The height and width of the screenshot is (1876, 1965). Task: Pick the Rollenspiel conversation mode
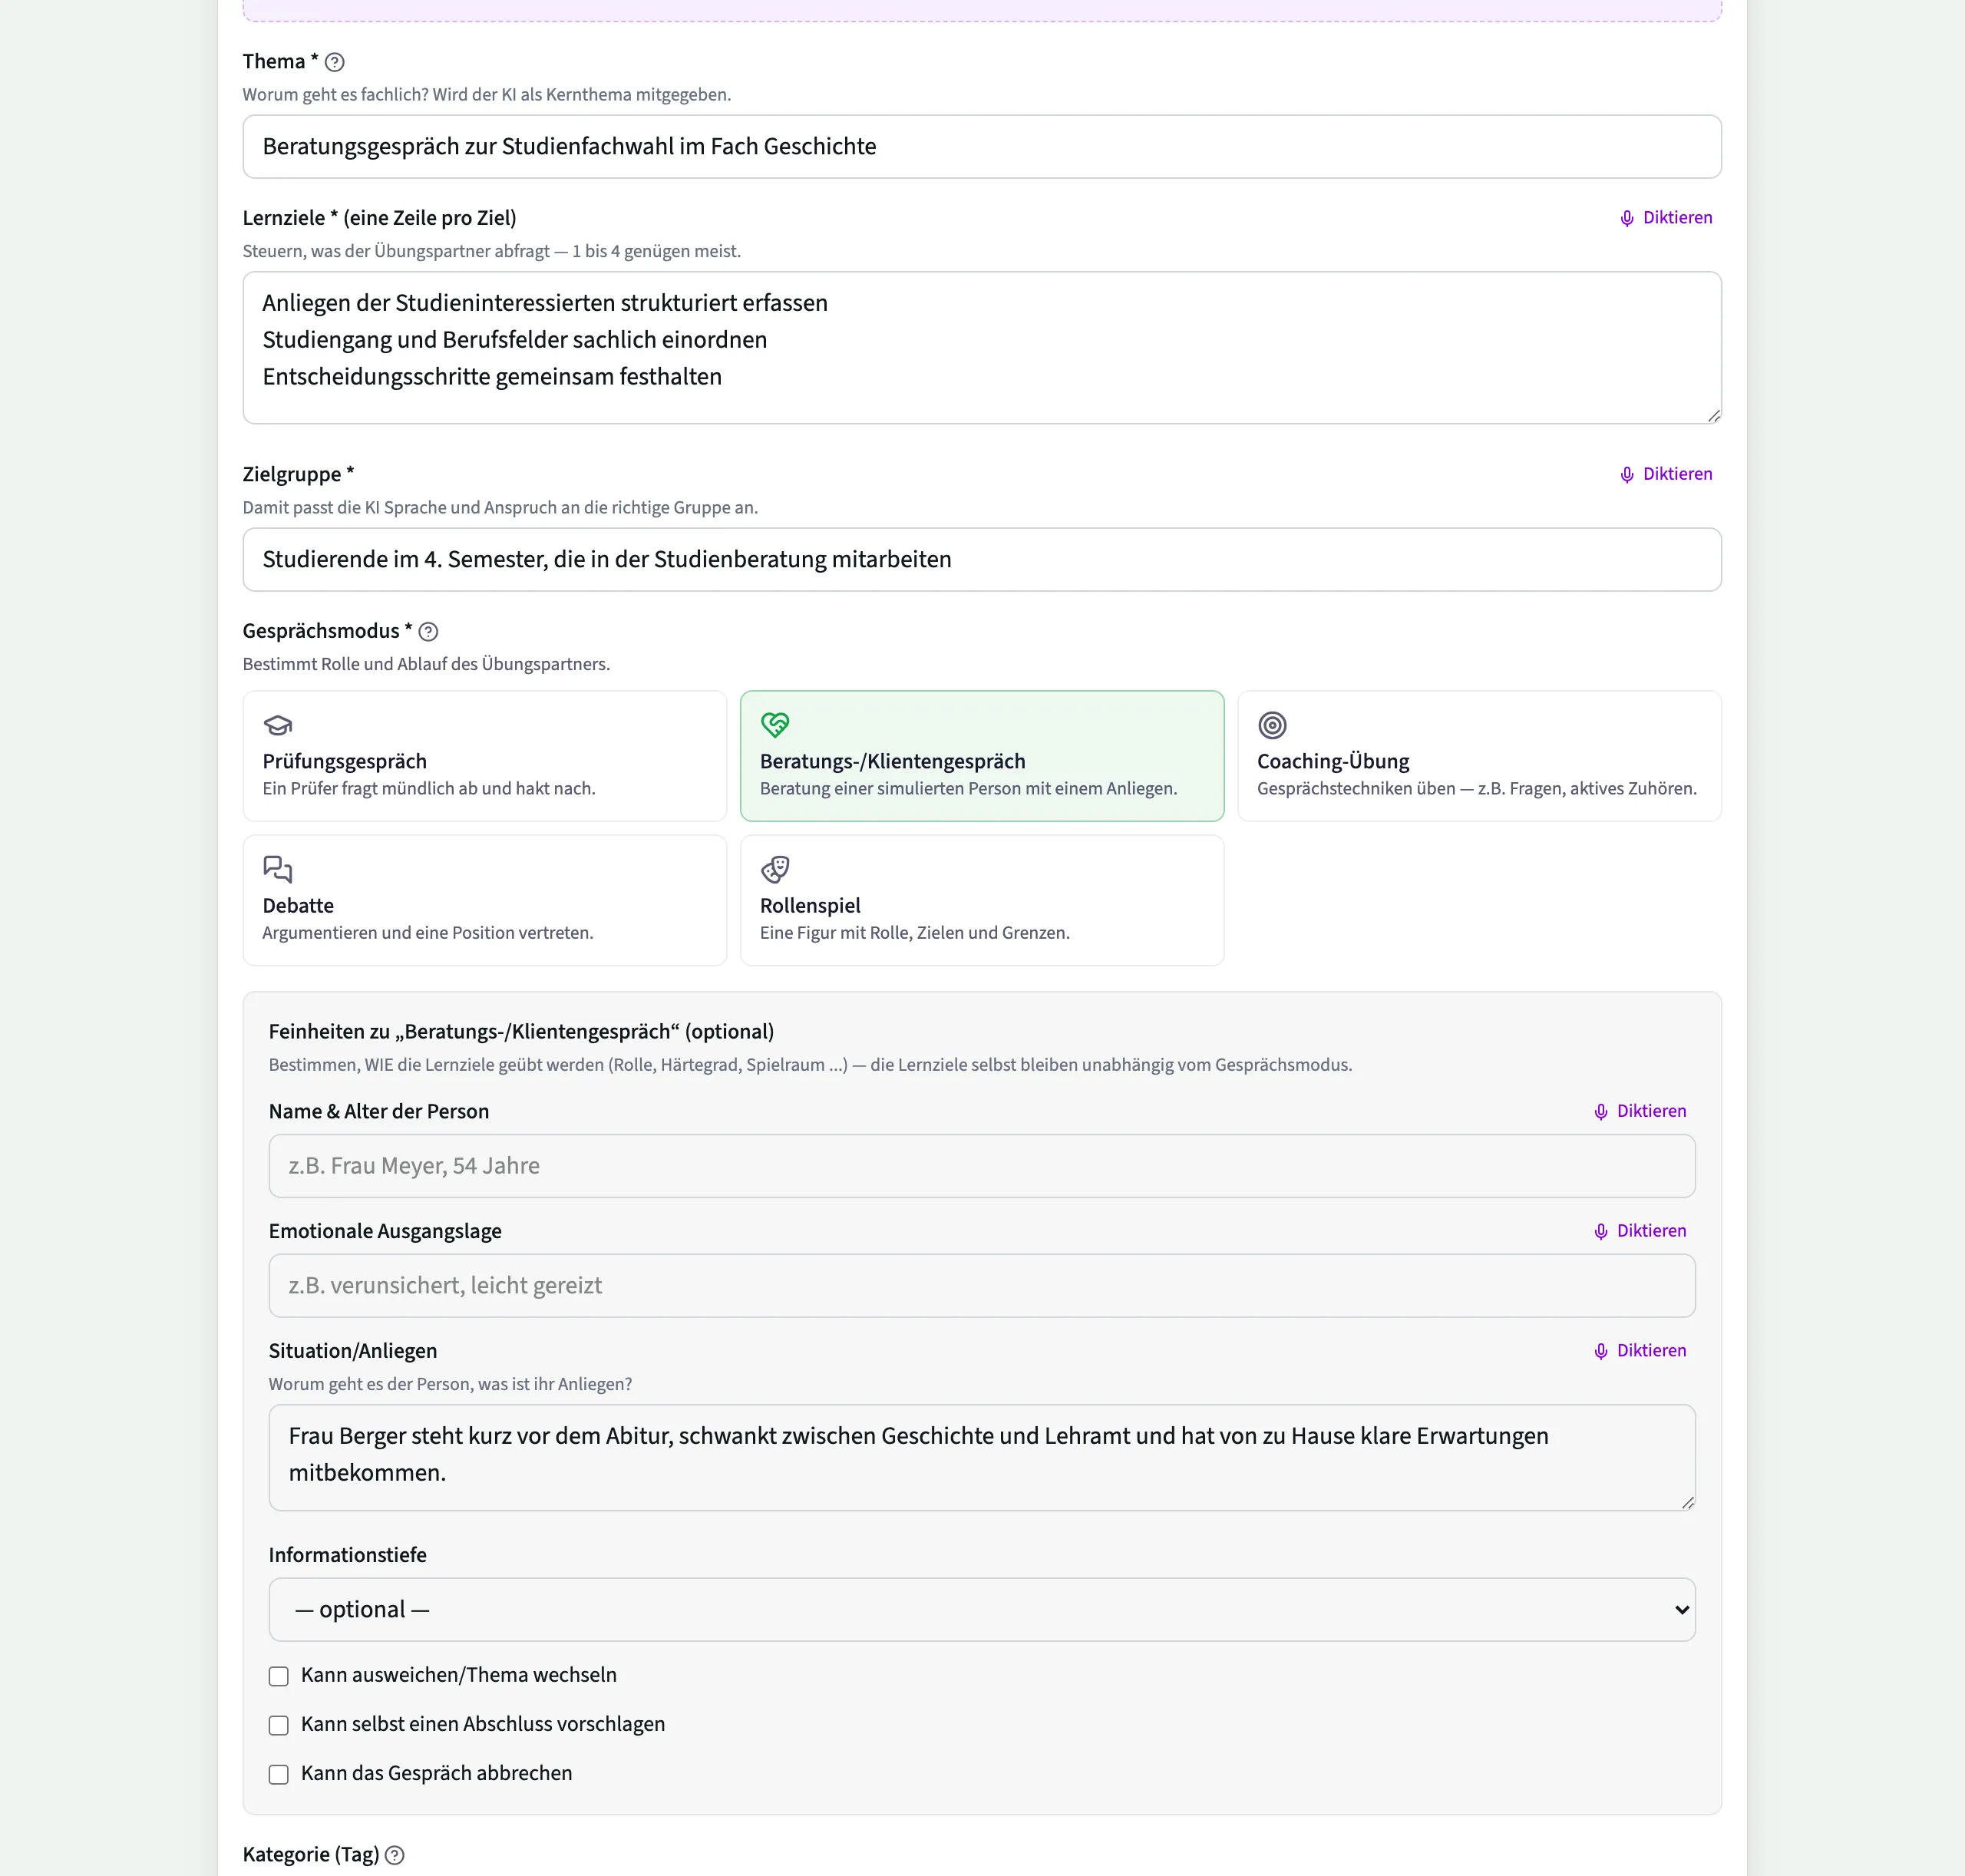coord(982,900)
